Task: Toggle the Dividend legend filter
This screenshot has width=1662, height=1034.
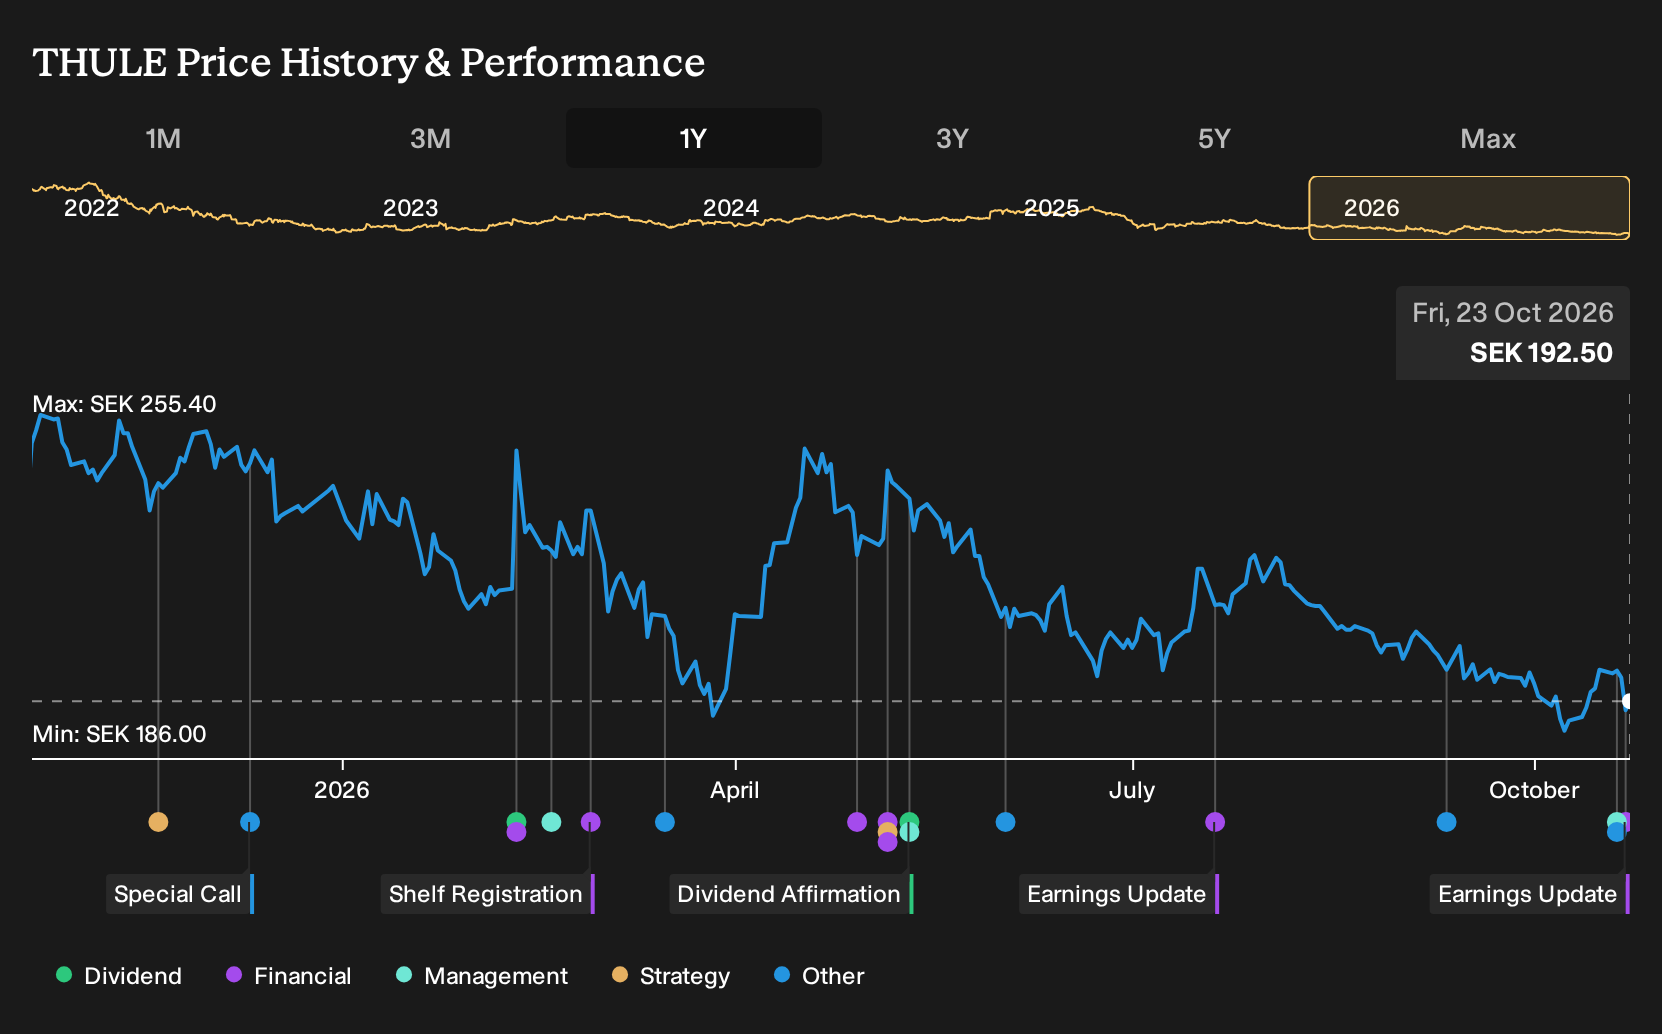Action: [119, 976]
